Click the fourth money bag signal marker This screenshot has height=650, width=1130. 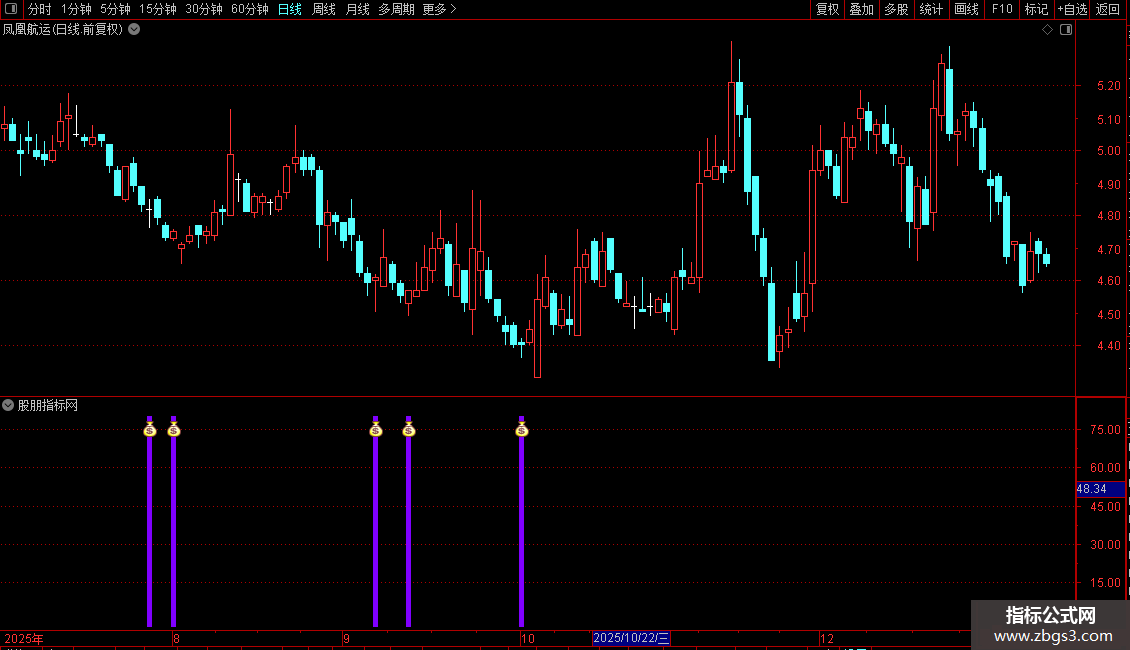point(409,430)
